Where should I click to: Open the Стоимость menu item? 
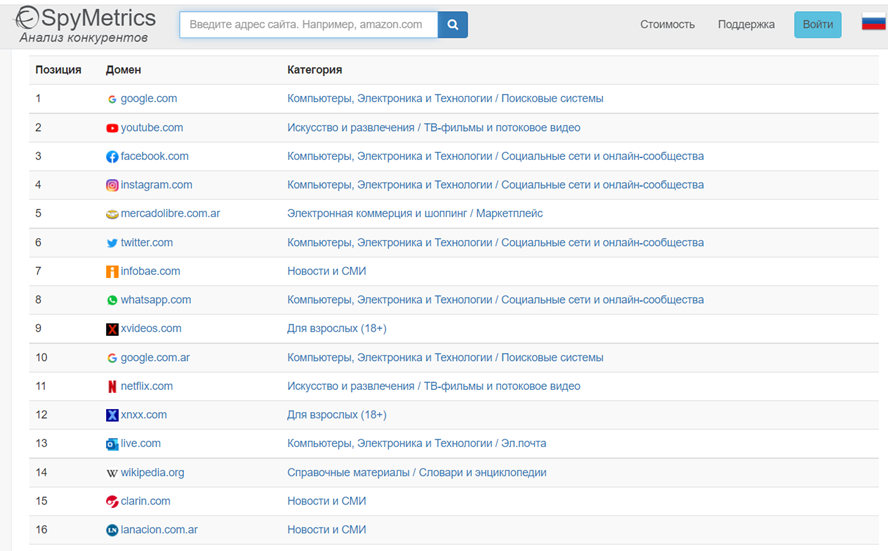click(x=667, y=24)
